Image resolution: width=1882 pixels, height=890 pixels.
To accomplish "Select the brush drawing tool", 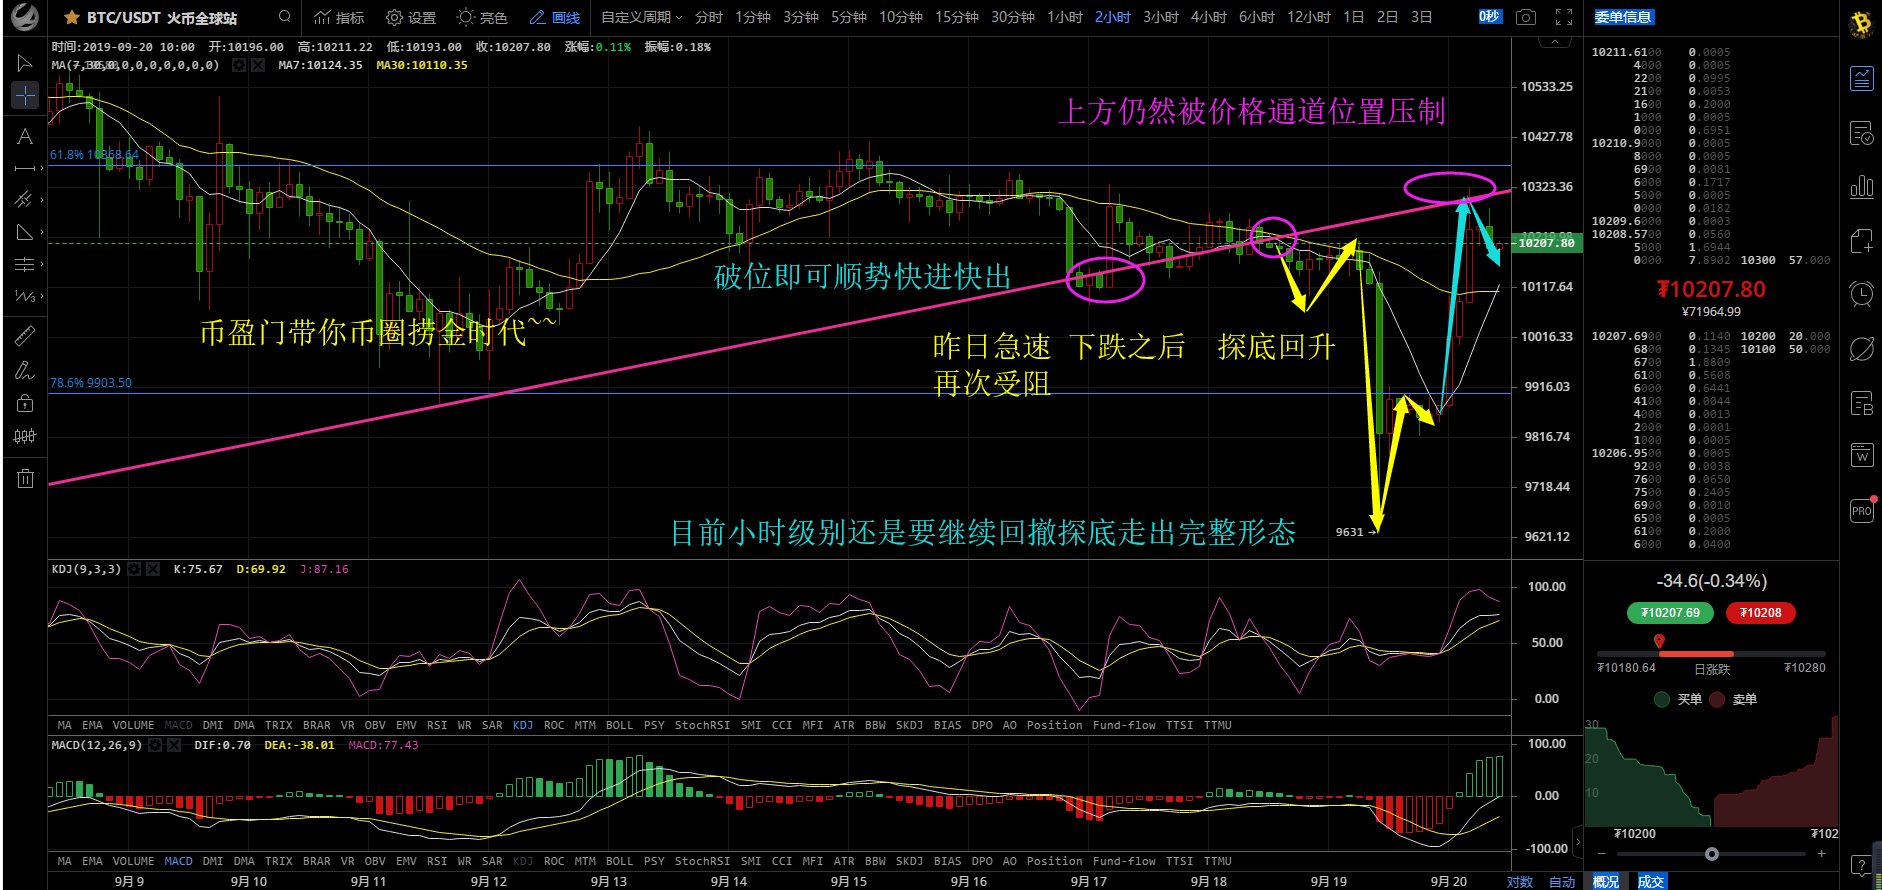I will pos(25,370).
